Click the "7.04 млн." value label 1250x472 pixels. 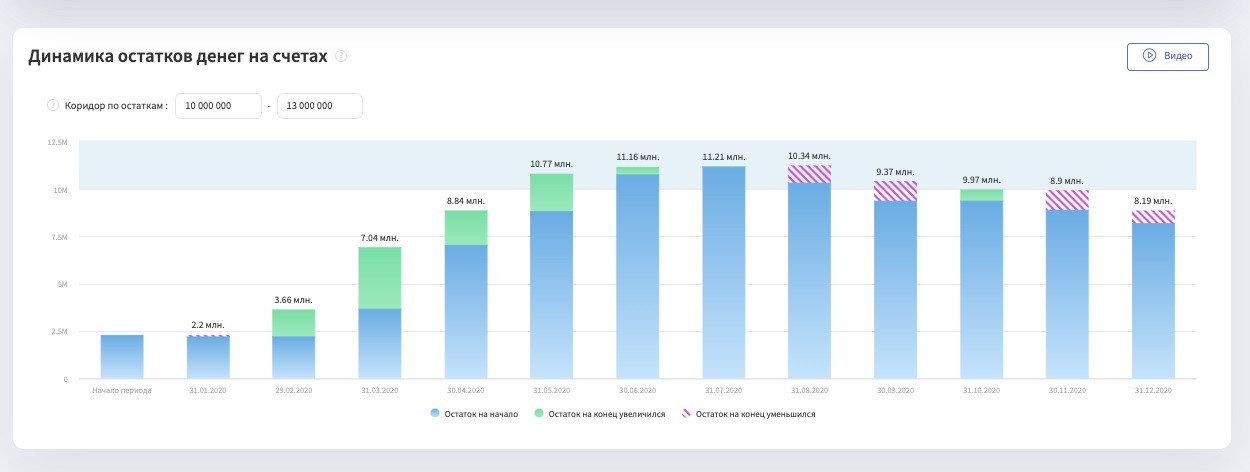(379, 238)
